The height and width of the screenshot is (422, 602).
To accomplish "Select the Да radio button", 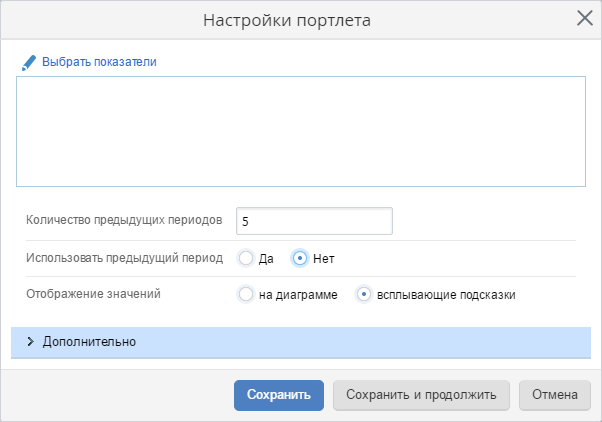I will [x=246, y=258].
